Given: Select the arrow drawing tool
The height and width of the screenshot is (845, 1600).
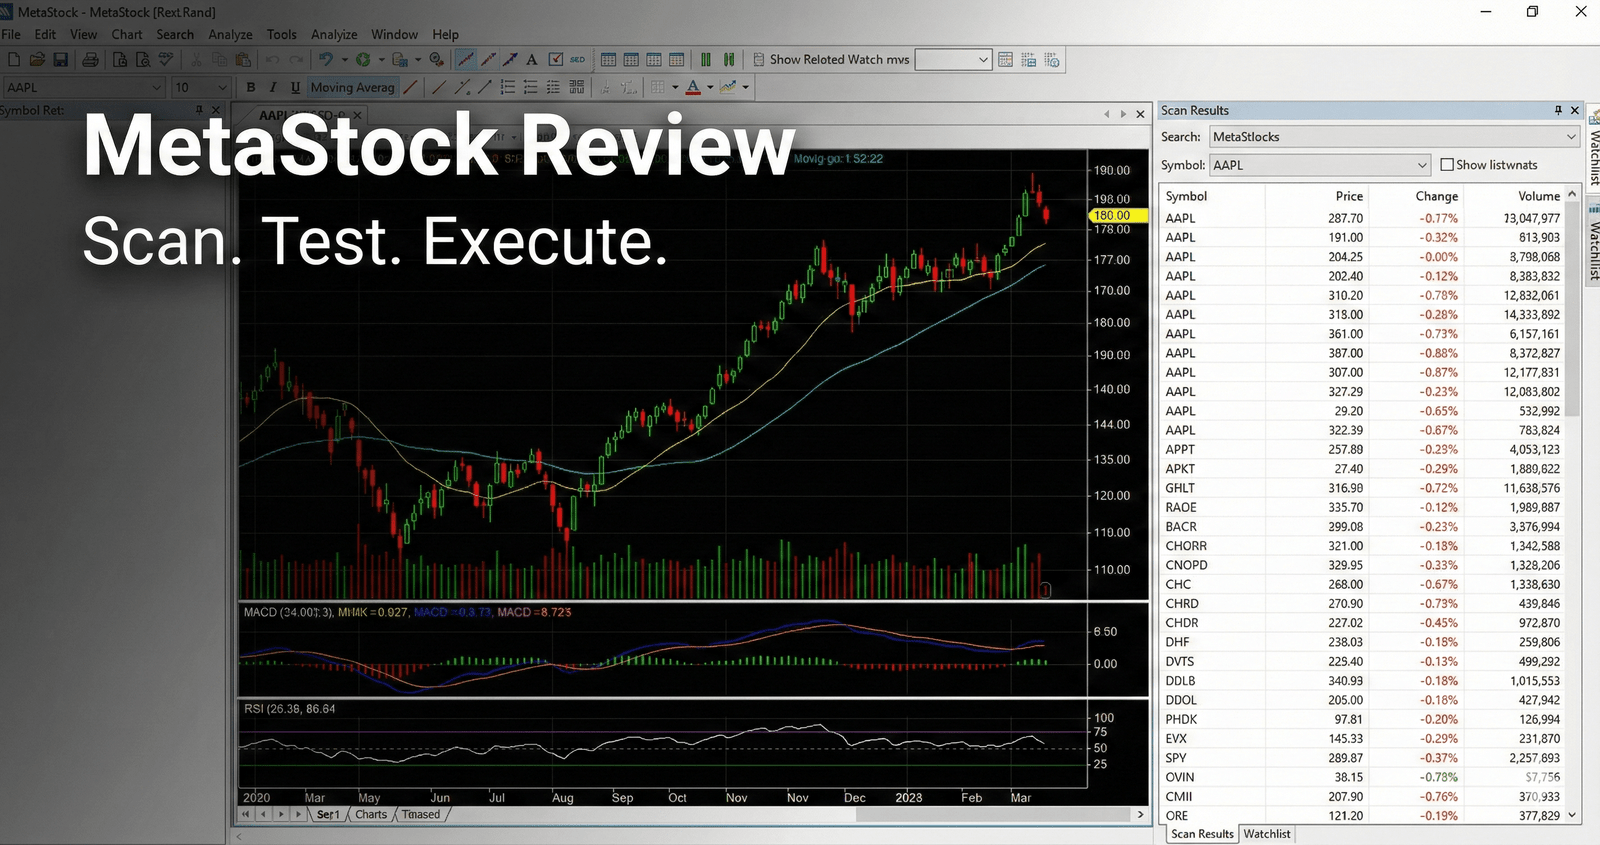Looking at the screenshot, I should pos(510,60).
